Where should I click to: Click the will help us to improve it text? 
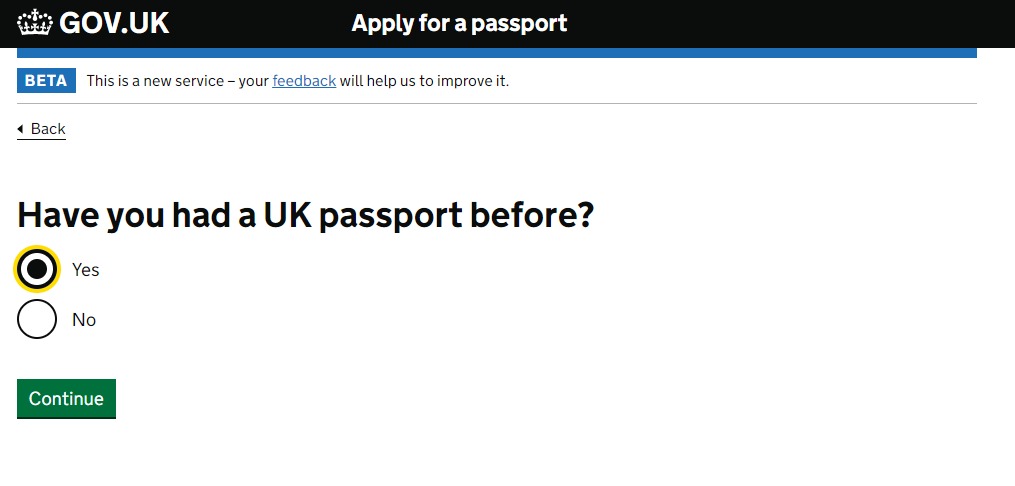425,82
